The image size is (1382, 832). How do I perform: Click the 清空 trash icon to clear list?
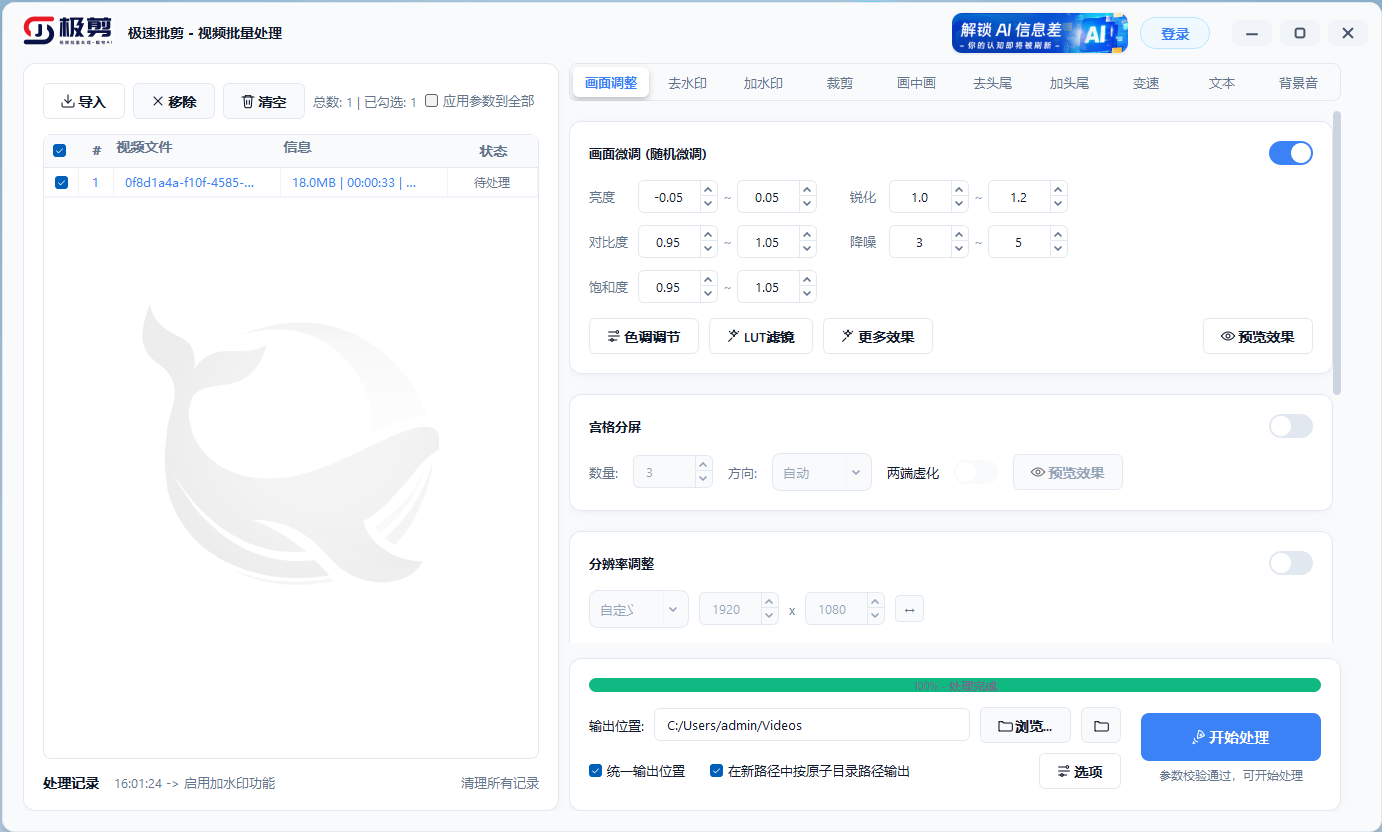pyautogui.click(x=244, y=101)
